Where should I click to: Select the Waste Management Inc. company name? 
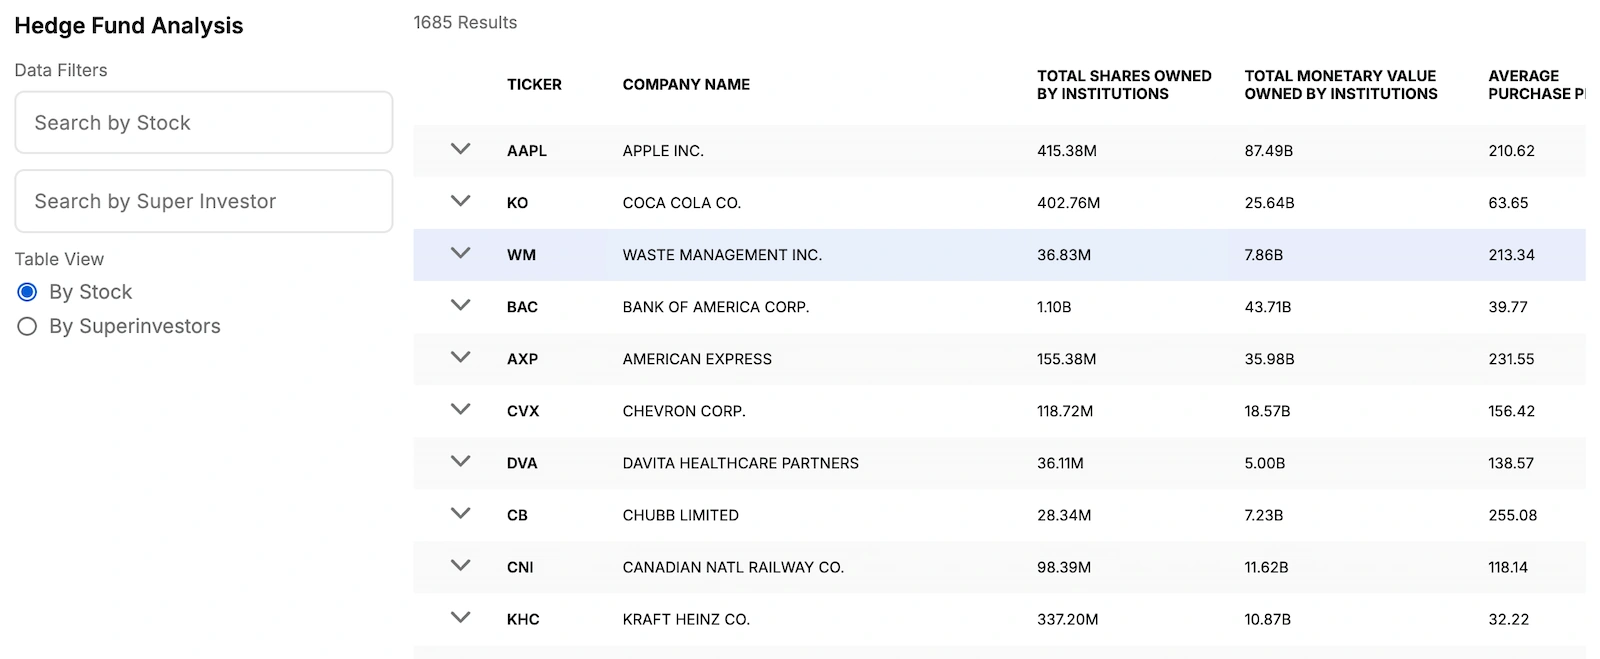coord(722,255)
